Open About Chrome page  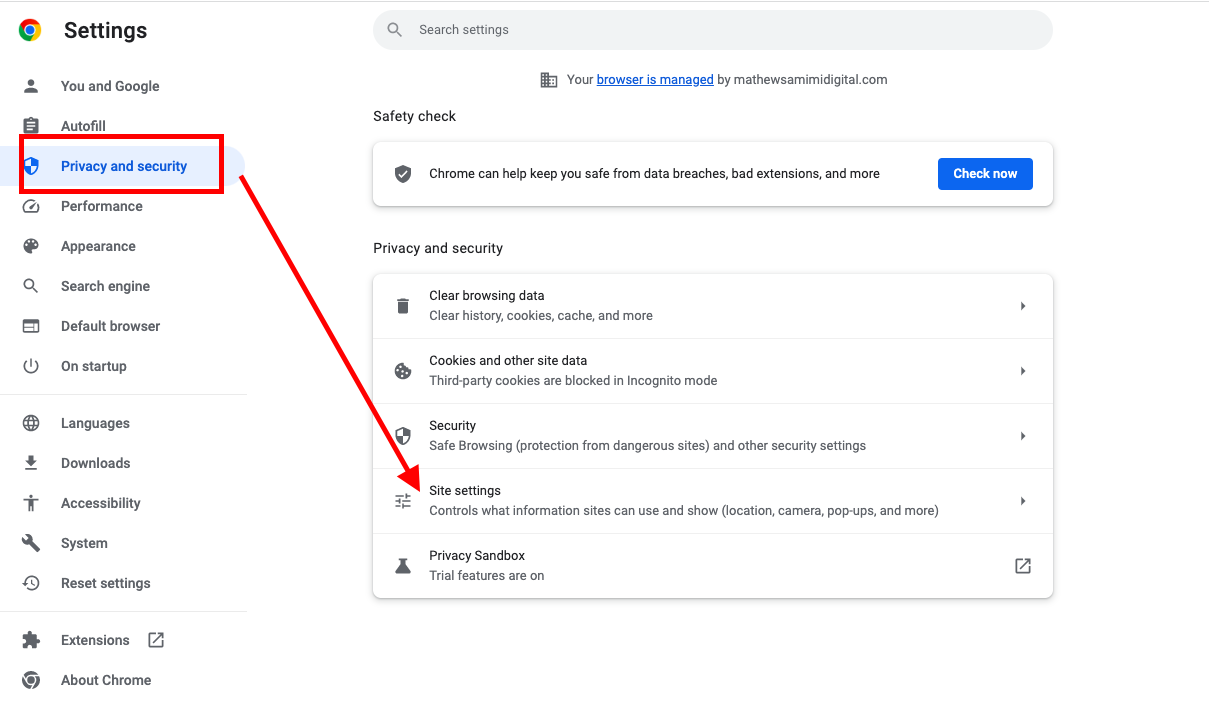[x=105, y=680]
